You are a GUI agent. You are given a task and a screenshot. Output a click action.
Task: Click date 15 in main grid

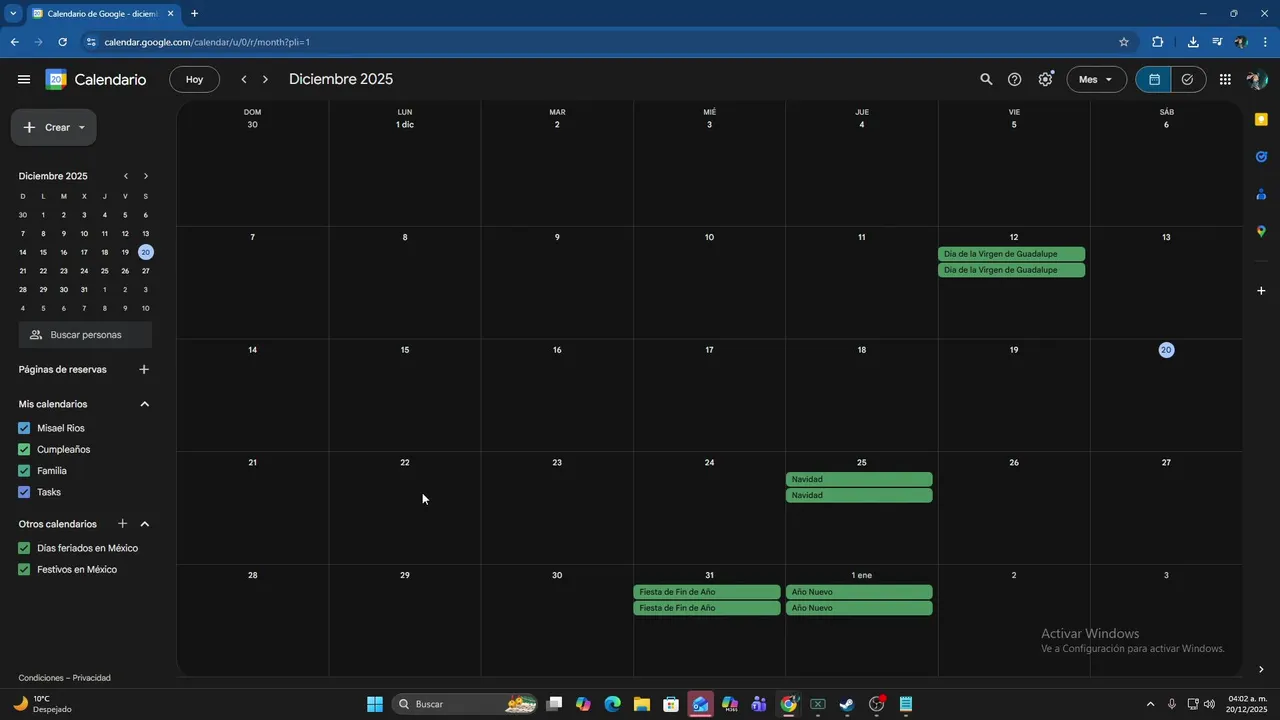tap(405, 350)
